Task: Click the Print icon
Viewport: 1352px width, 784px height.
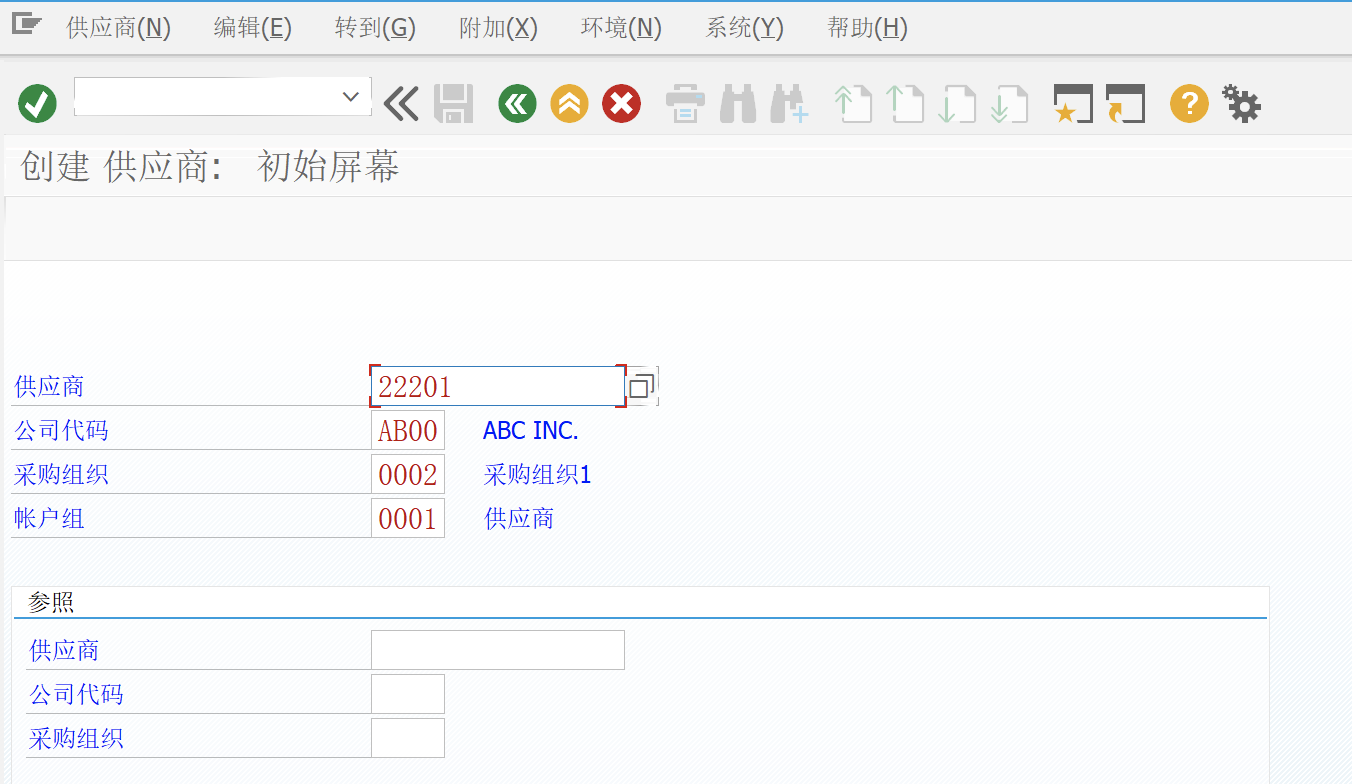Action: 685,103
